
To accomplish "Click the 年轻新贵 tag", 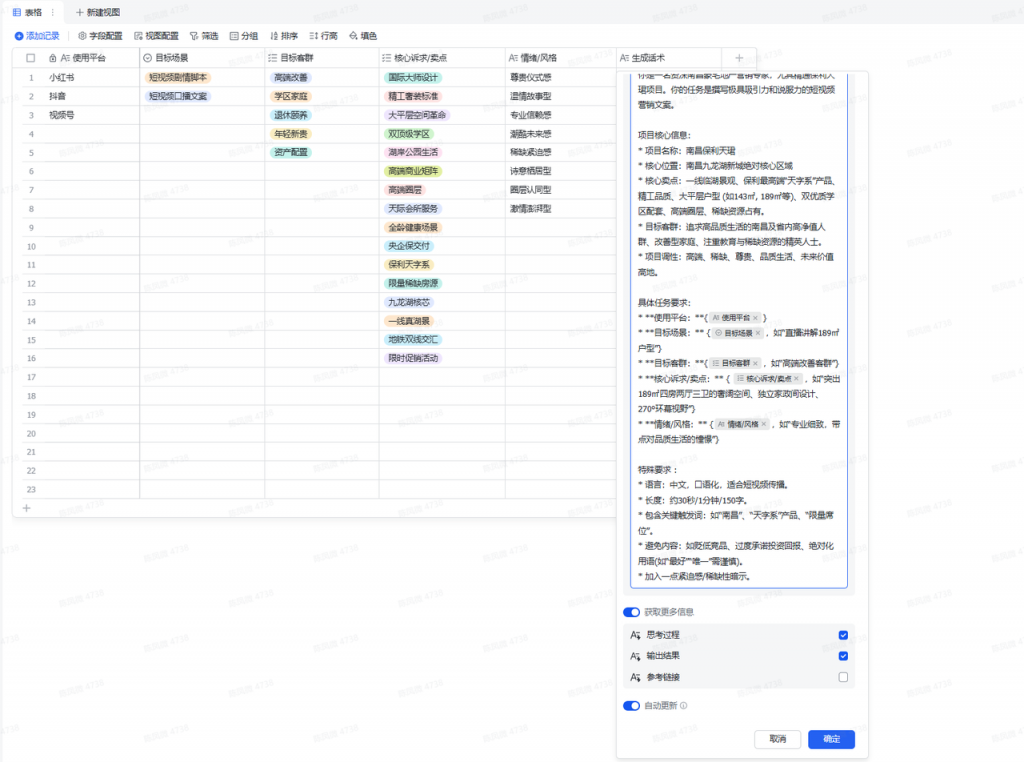I will point(291,134).
